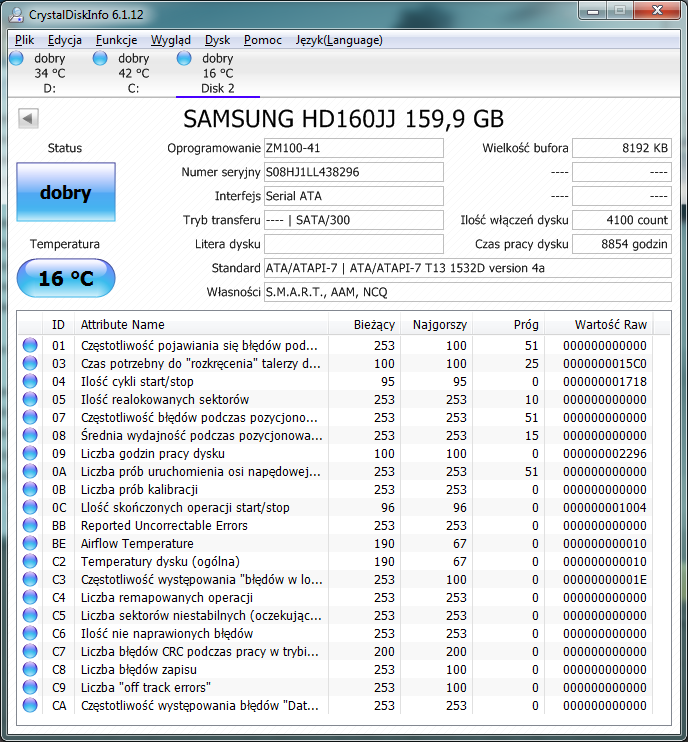
Task: Switch to the C: disk tab
Action: coord(133,73)
